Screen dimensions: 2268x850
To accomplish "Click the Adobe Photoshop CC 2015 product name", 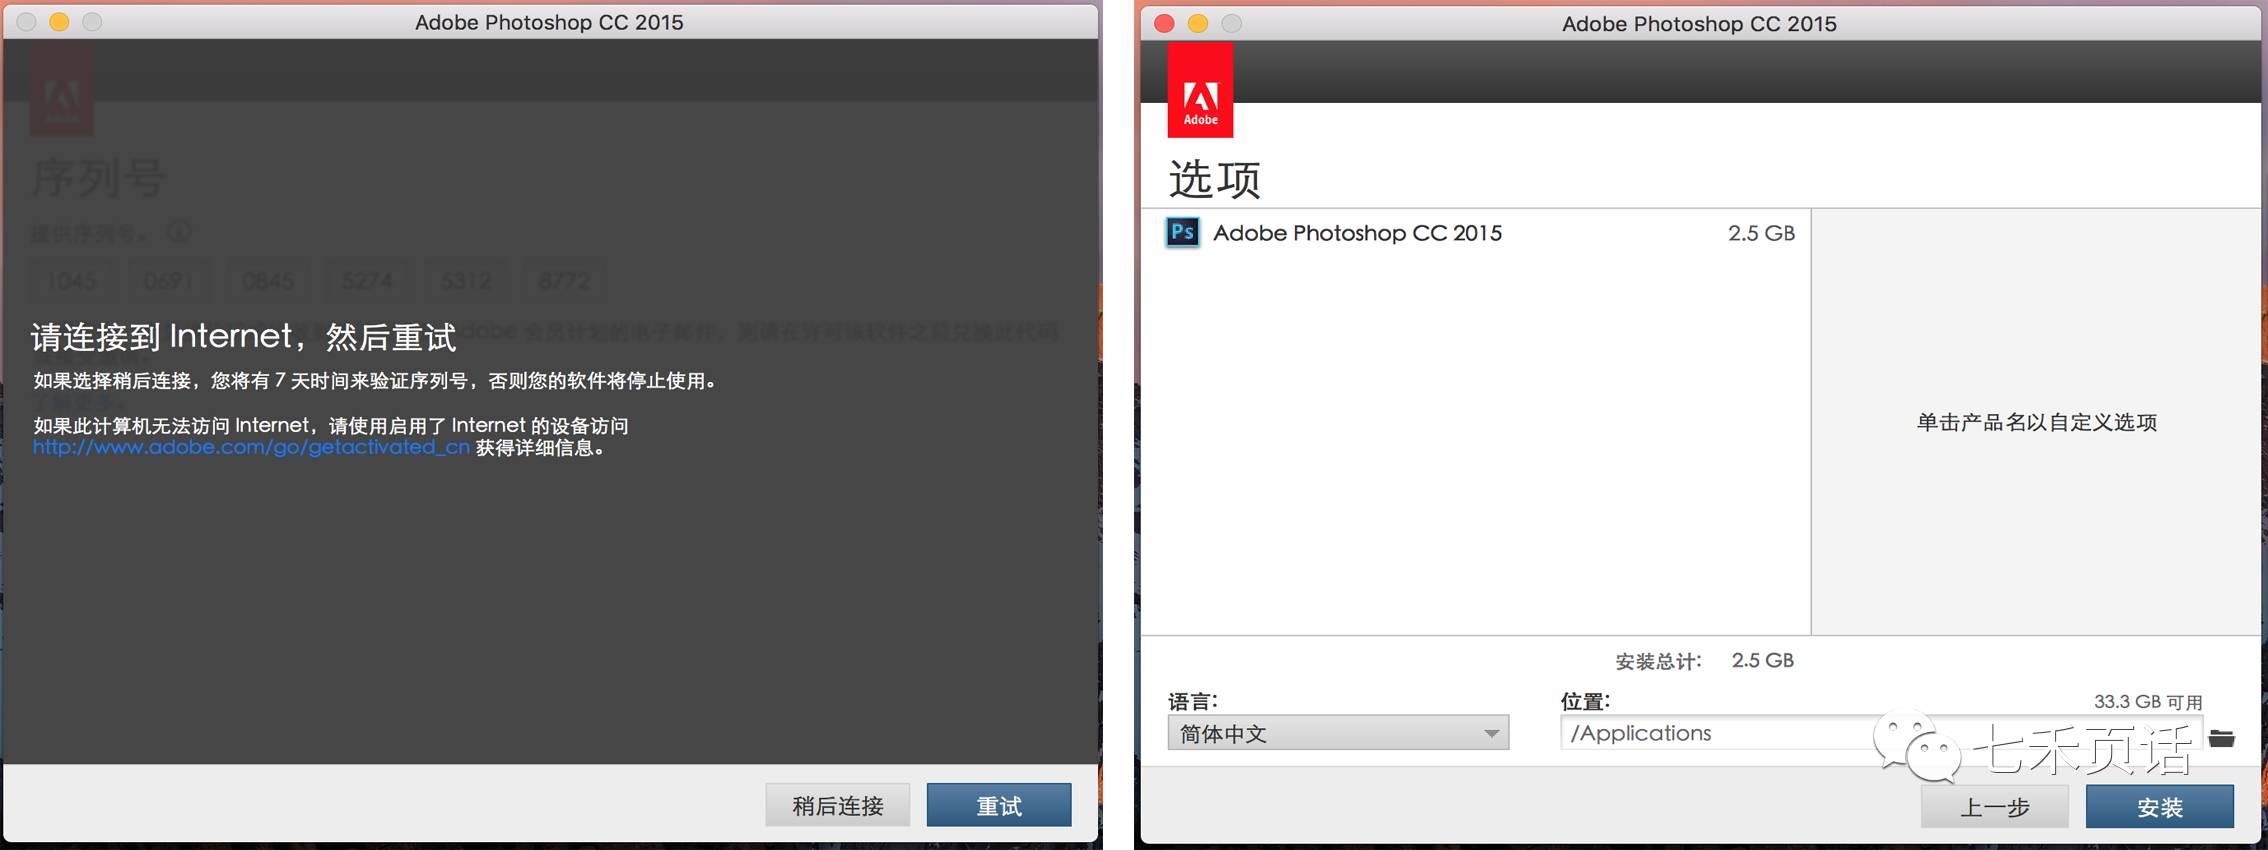I will pos(1357,233).
